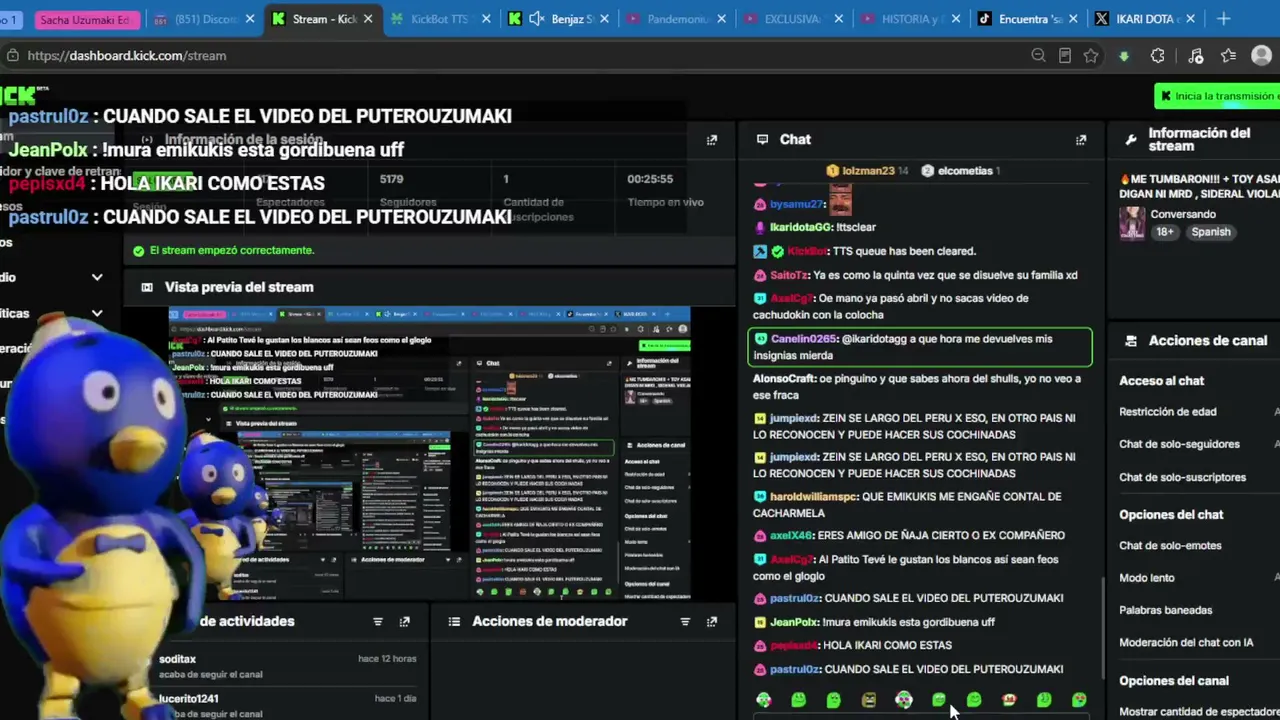Open Palabras baneadas settings
The width and height of the screenshot is (1280, 720).
click(x=1166, y=610)
